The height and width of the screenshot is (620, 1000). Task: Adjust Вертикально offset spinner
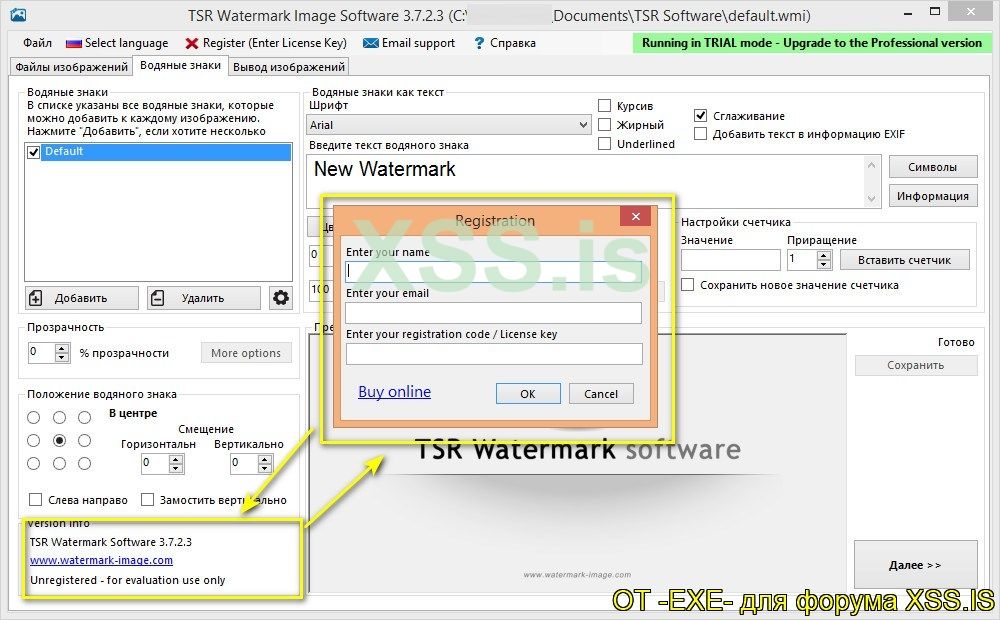(265, 463)
